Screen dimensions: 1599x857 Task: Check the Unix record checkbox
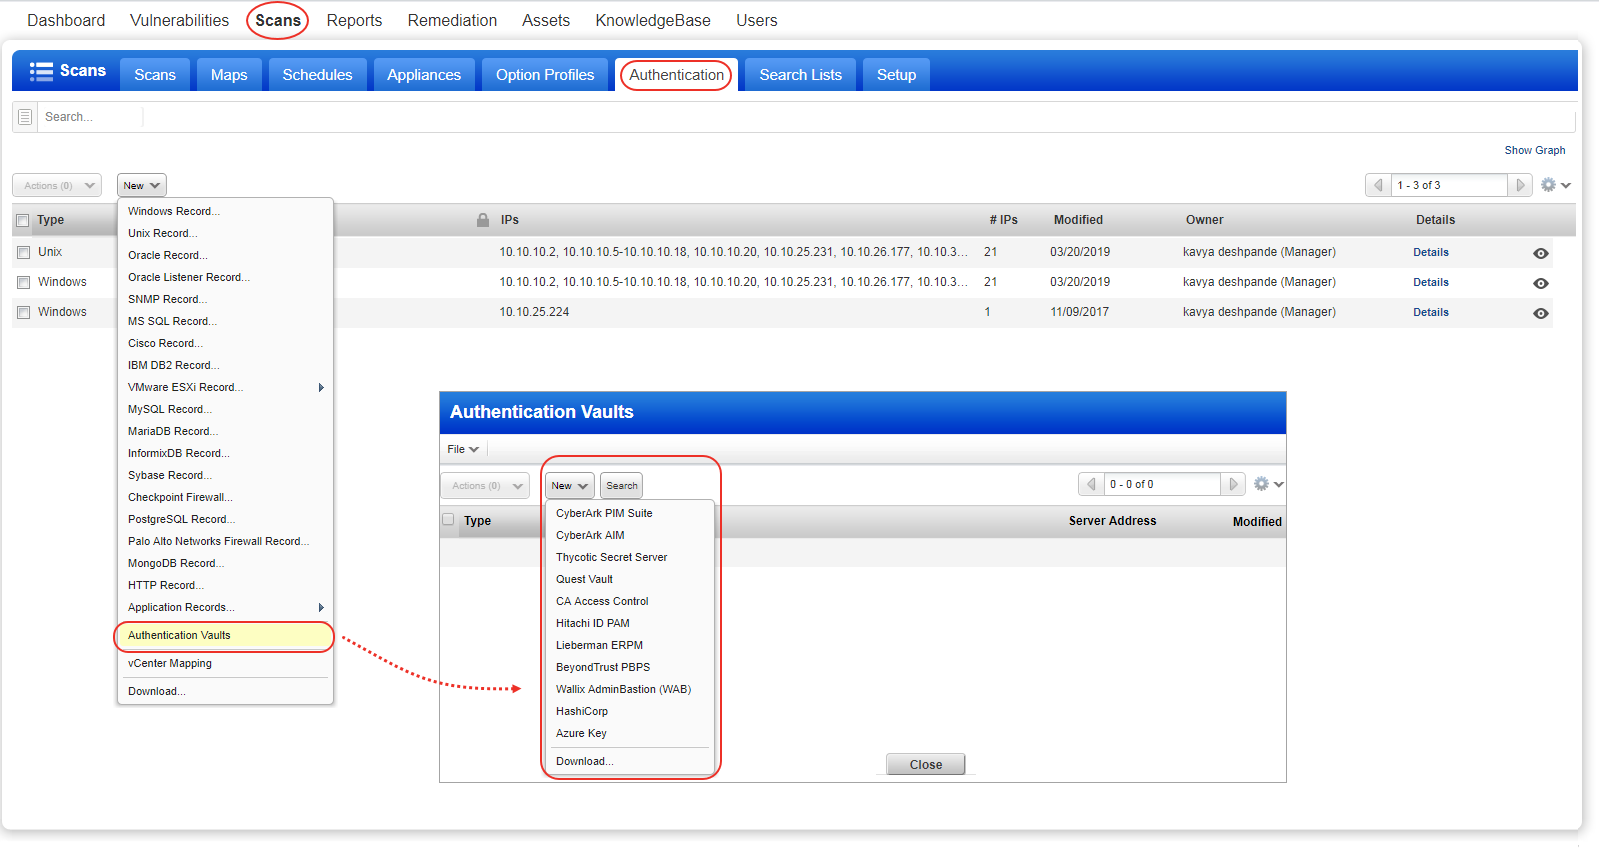point(23,252)
